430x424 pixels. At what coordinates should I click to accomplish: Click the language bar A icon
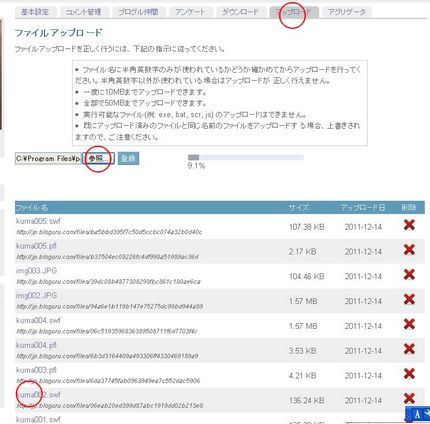pyautogui.click(x=417, y=415)
